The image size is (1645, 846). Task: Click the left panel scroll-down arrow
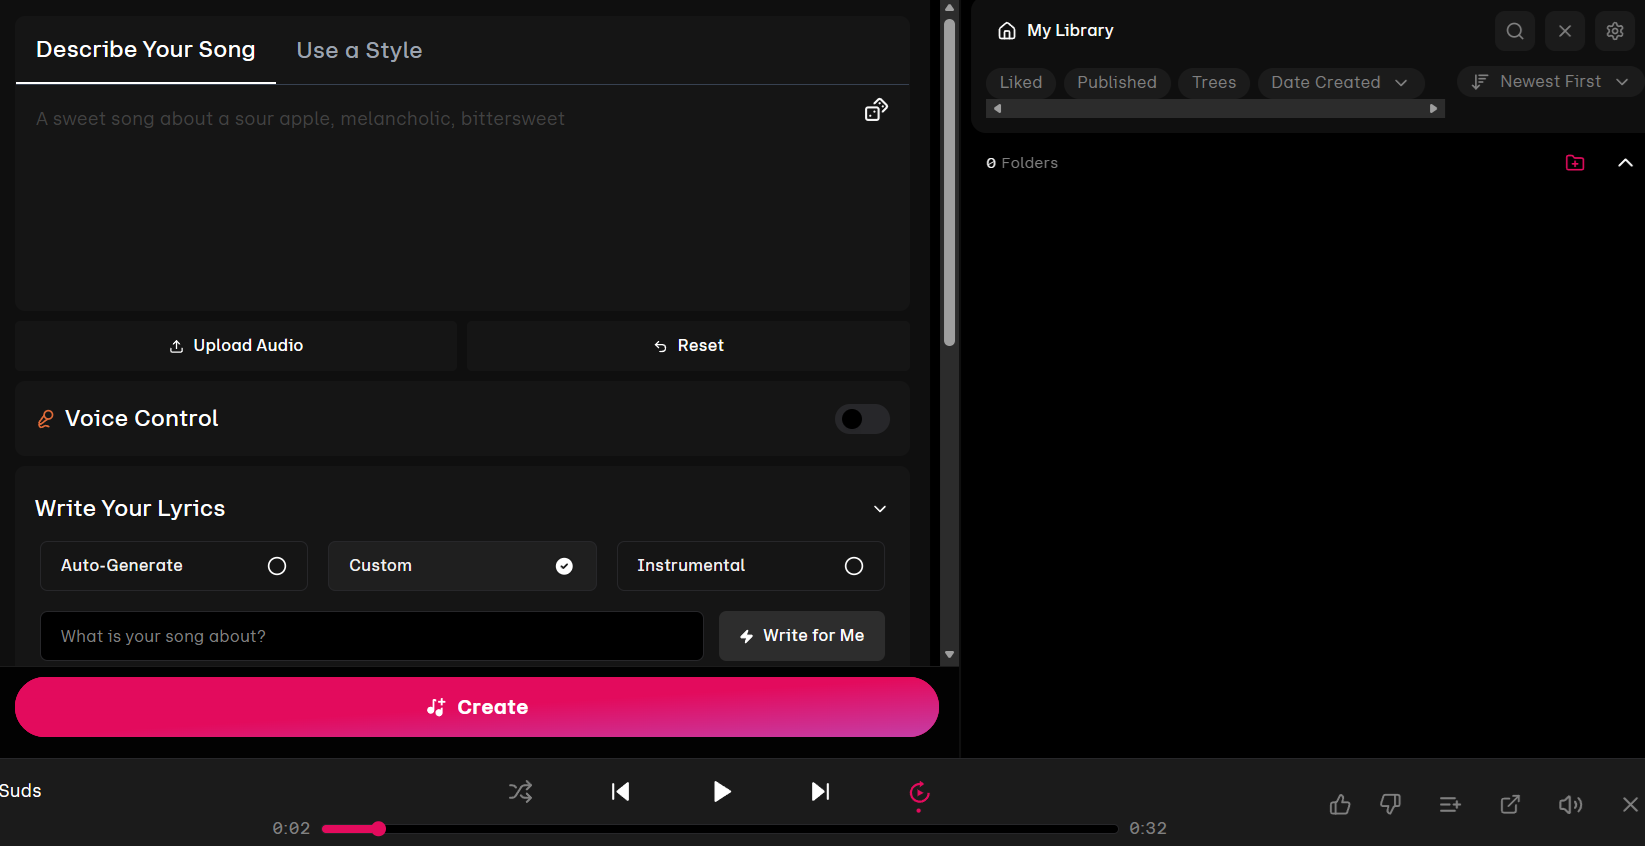tap(949, 655)
